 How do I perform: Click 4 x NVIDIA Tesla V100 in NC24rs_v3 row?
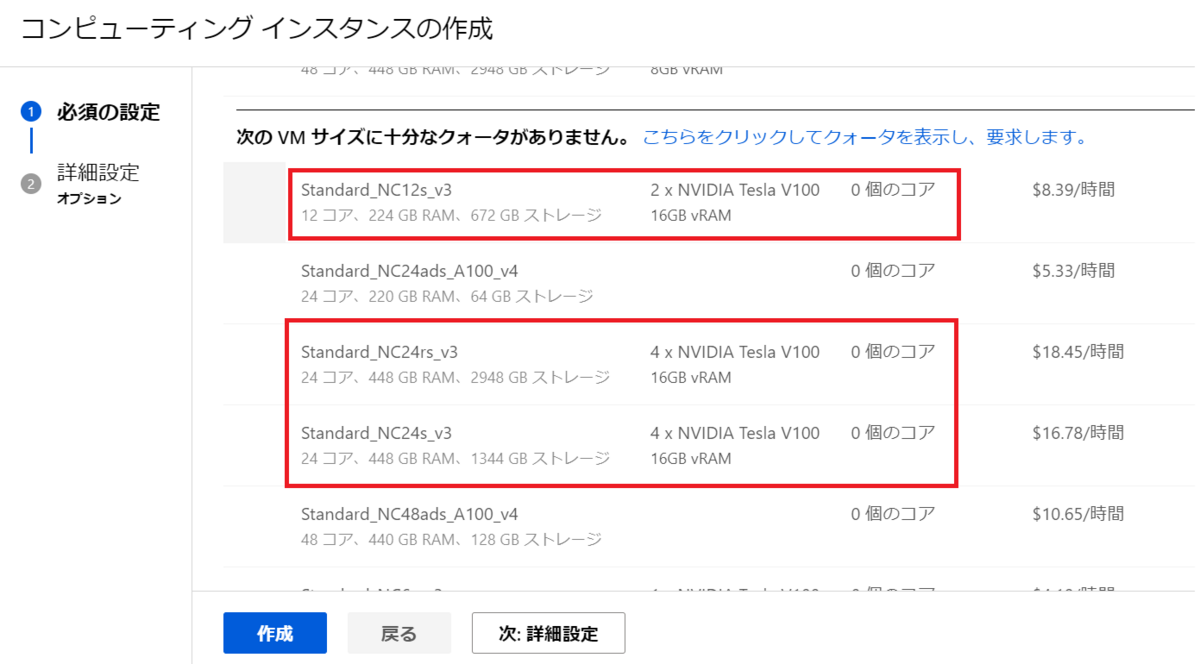(x=735, y=351)
